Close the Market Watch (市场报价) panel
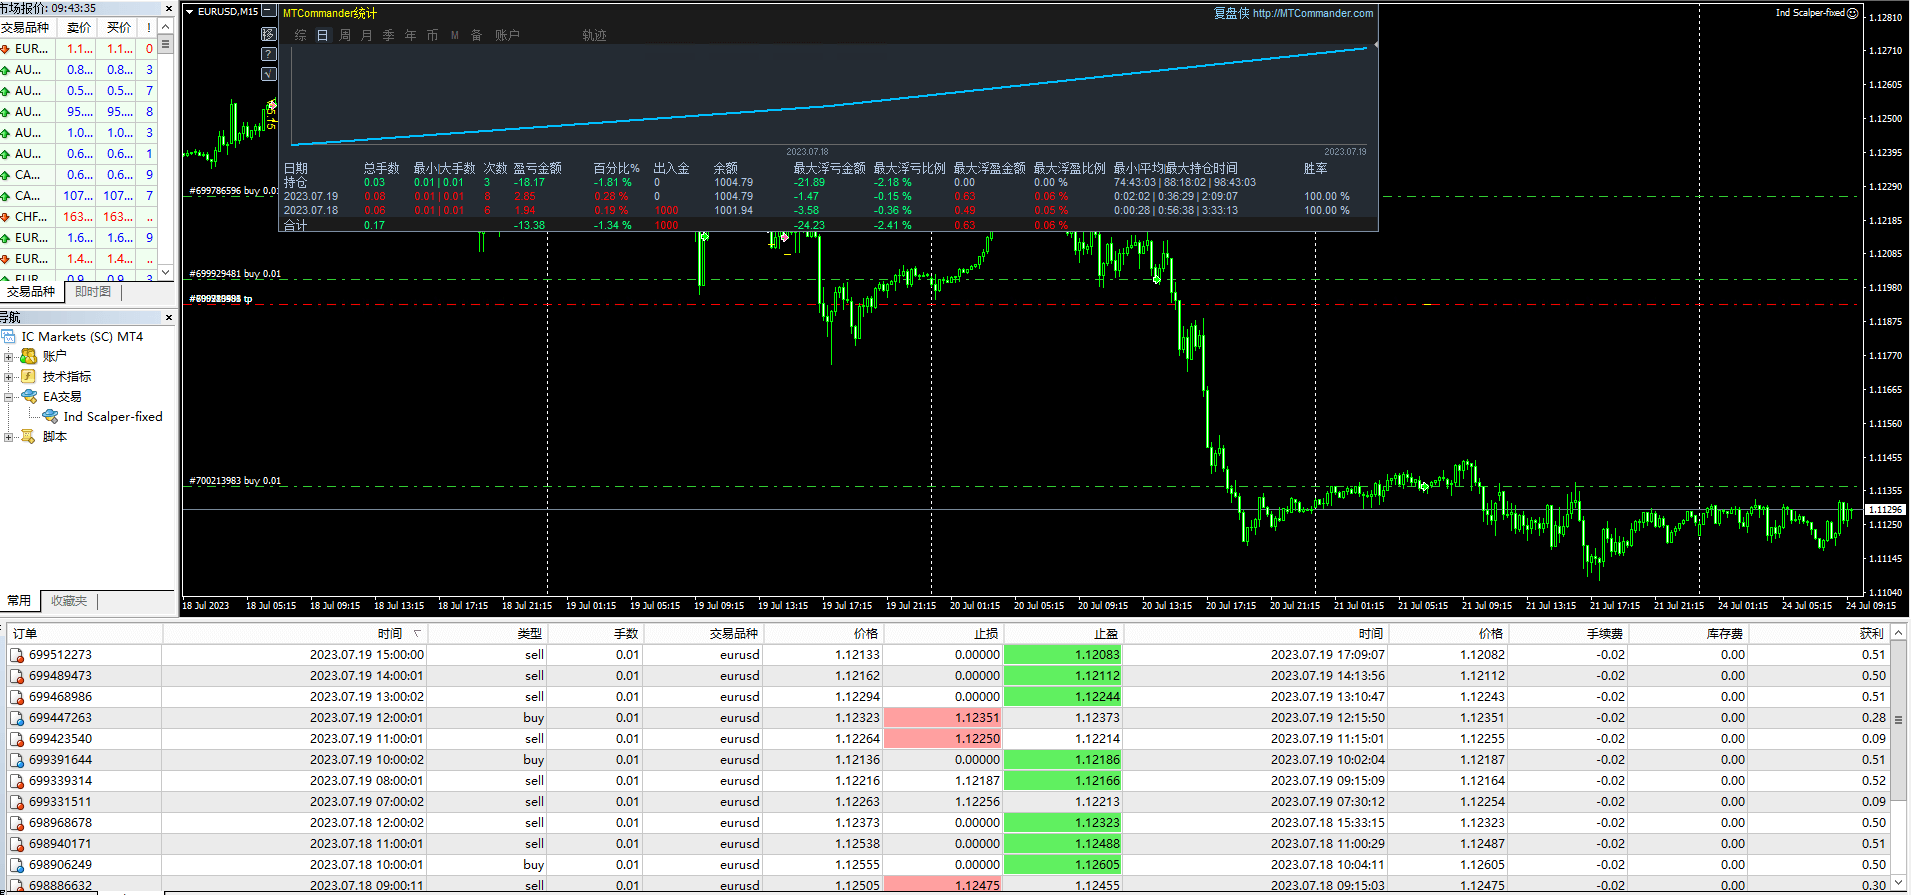This screenshot has width=1911, height=895. click(x=168, y=8)
